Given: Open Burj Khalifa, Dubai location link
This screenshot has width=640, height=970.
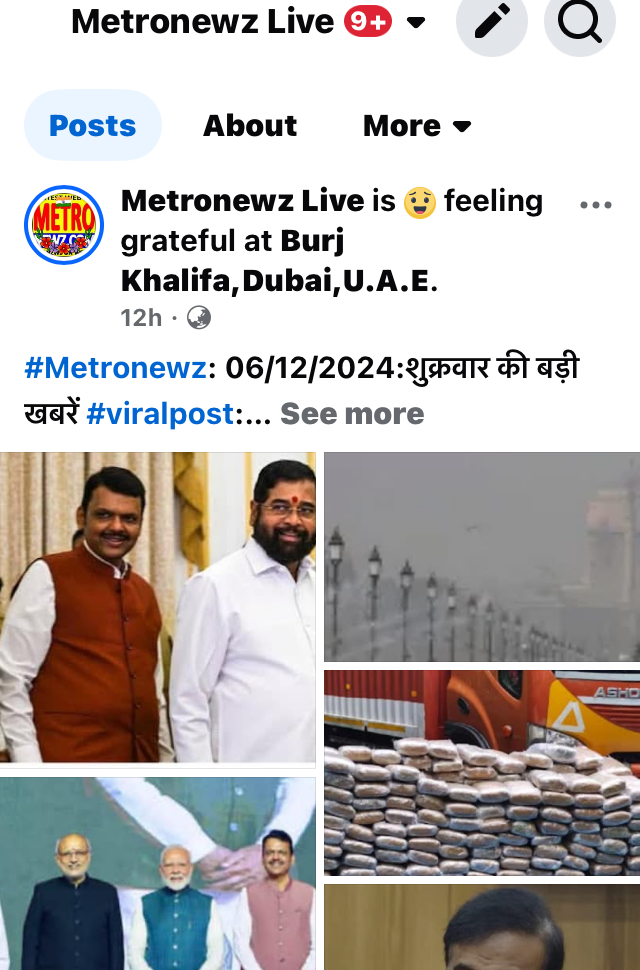Looking at the screenshot, I should coord(279,261).
